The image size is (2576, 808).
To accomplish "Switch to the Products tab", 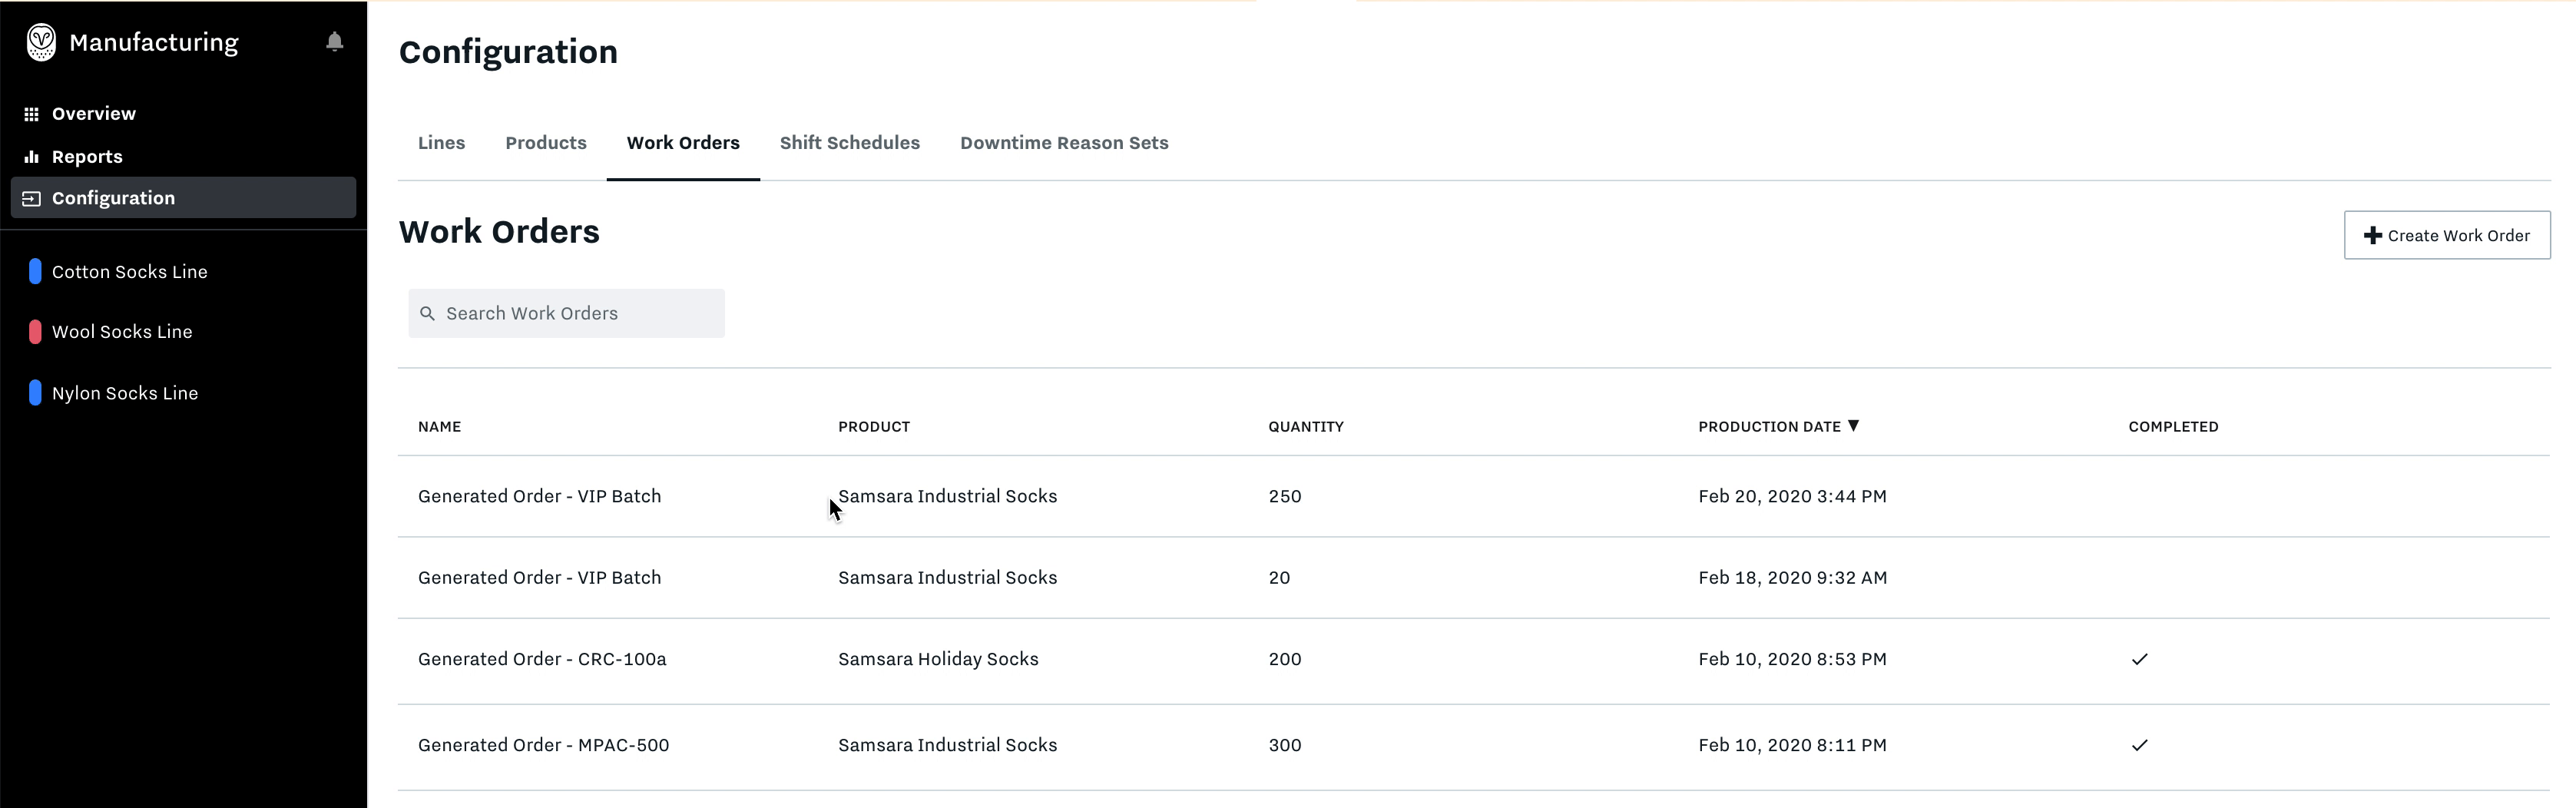I will (x=546, y=143).
